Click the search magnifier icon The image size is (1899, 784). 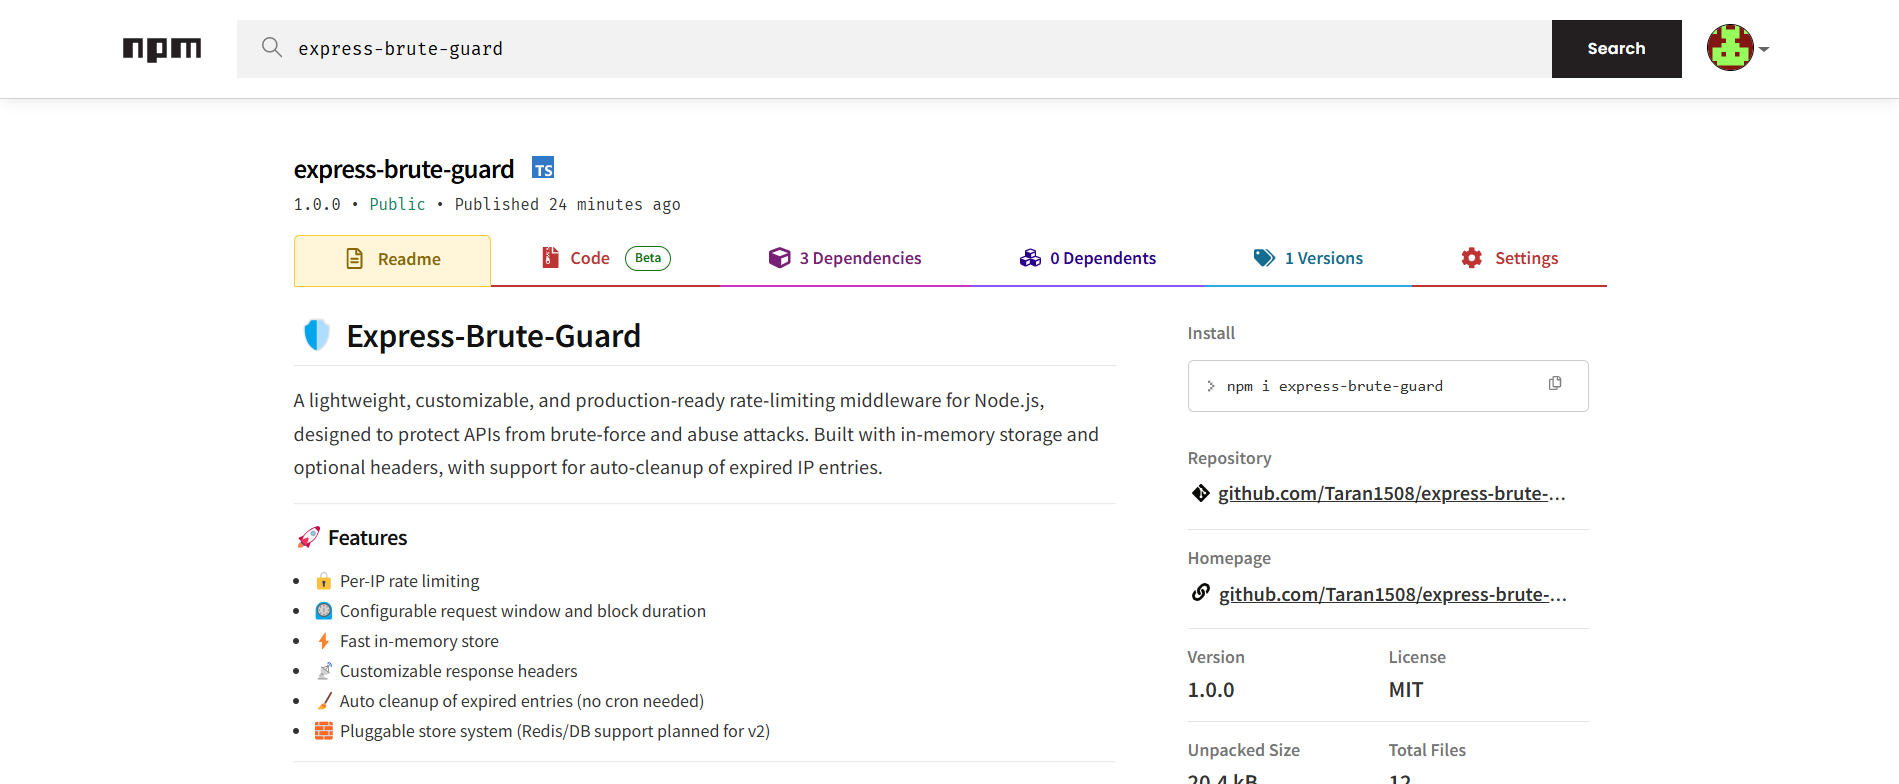click(271, 48)
